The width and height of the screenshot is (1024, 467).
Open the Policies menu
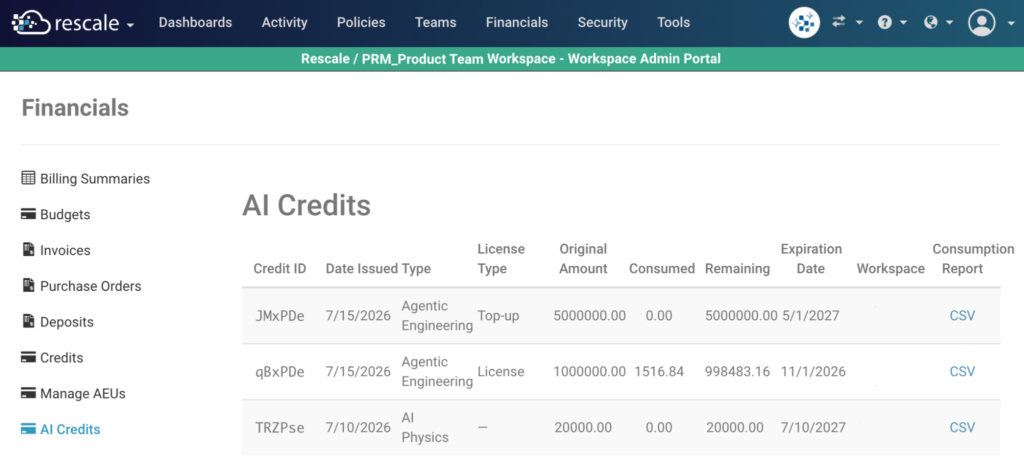pos(361,22)
